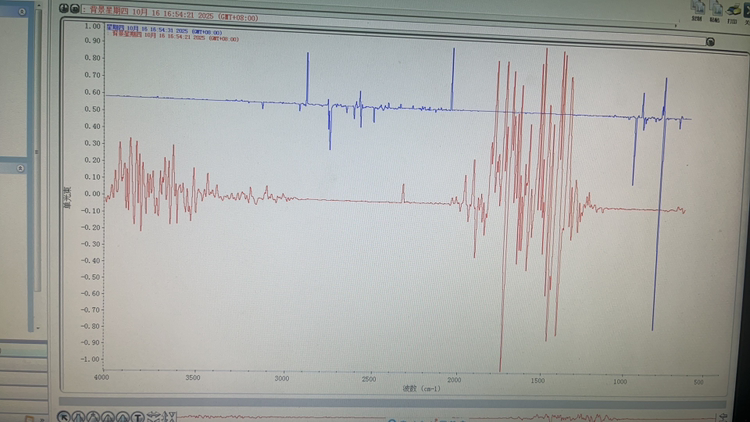Select the peak height tool, fourth palette icon
The image size is (750, 422).
coord(108,417)
